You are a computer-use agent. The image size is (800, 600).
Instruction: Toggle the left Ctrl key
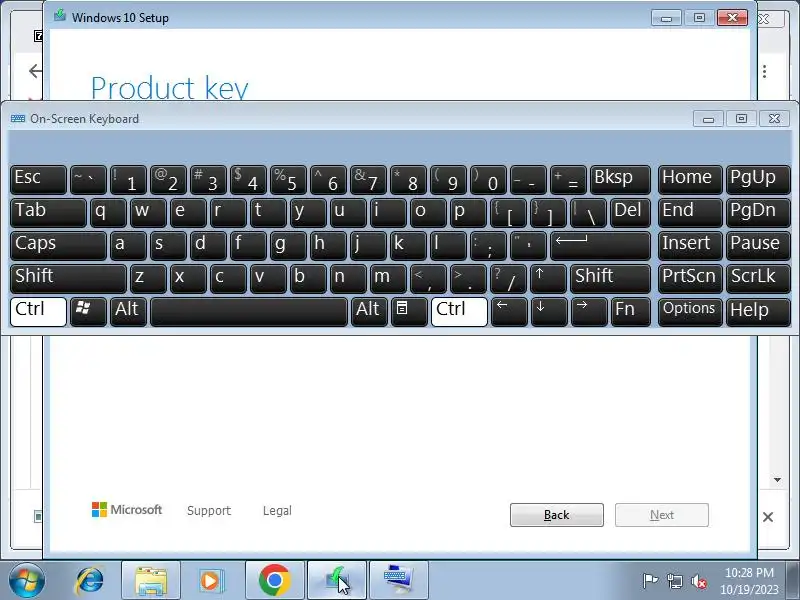38,312
